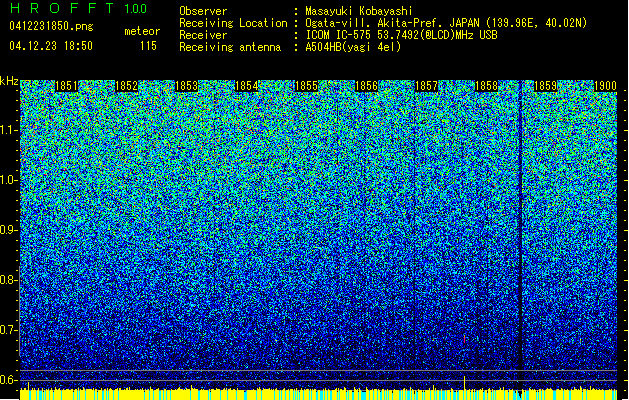Image resolution: width=629 pixels, height=400 pixels.
Task: Click the 0.9 kHz axis label
Action: click(8, 230)
